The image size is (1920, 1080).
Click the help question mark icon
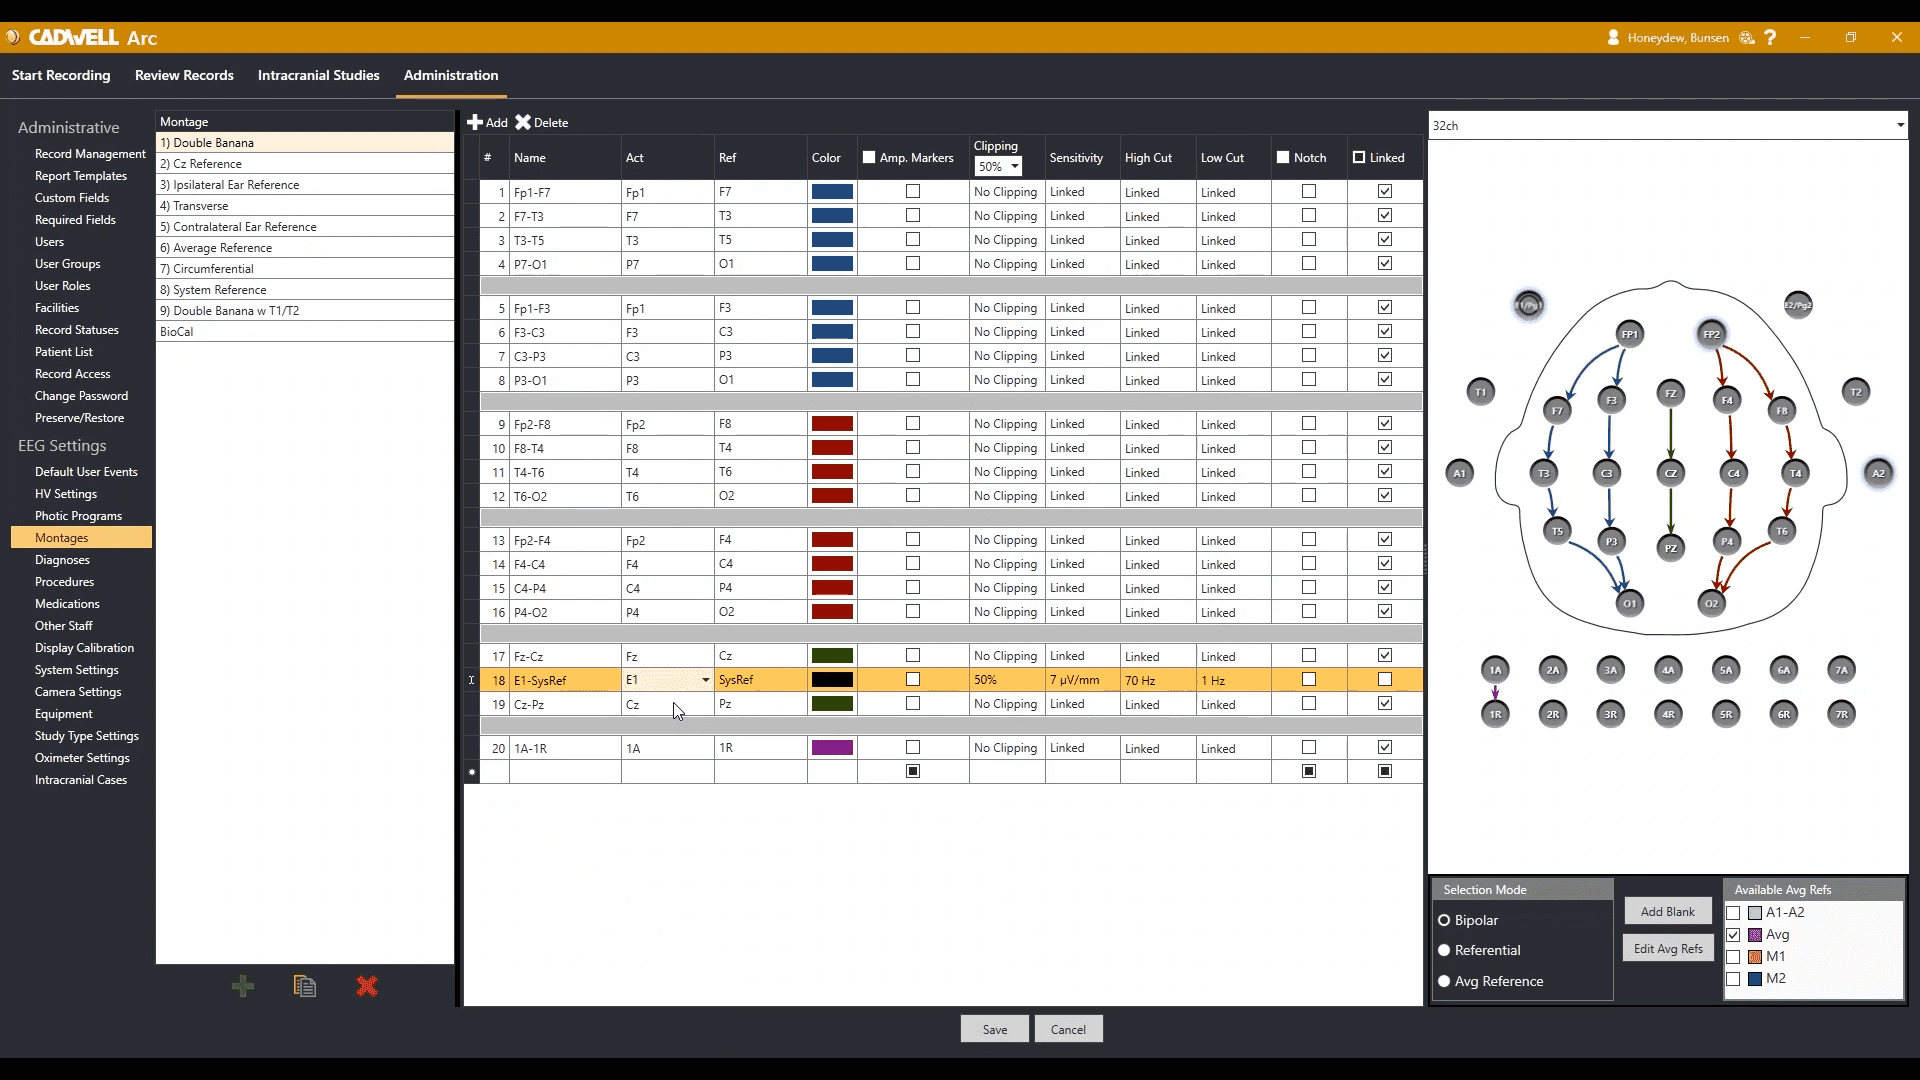click(1771, 38)
